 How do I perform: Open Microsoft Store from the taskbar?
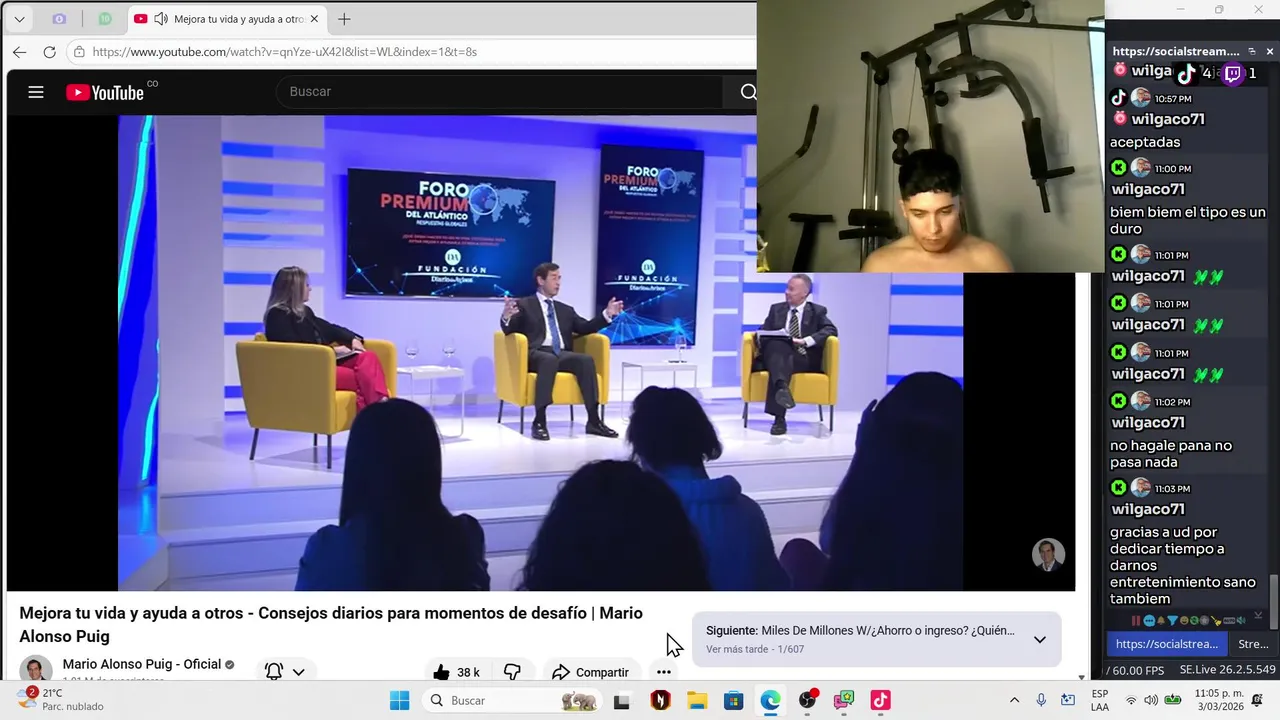[733, 700]
